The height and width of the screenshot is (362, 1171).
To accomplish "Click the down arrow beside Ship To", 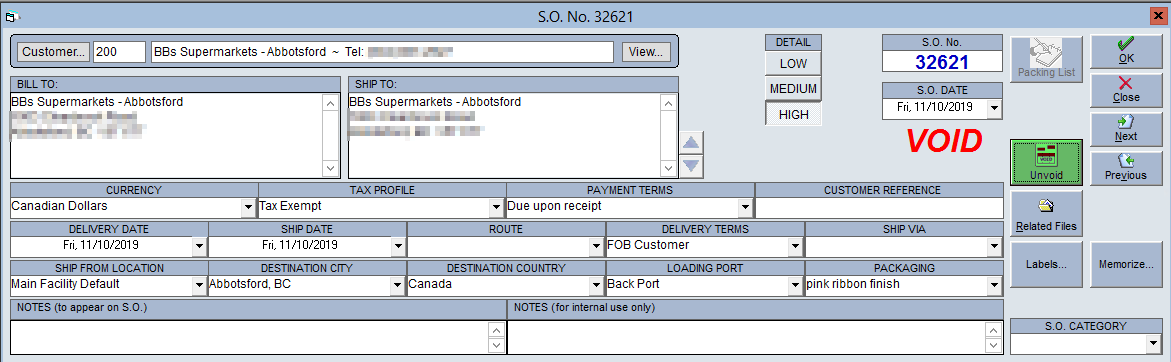I will click(x=692, y=166).
